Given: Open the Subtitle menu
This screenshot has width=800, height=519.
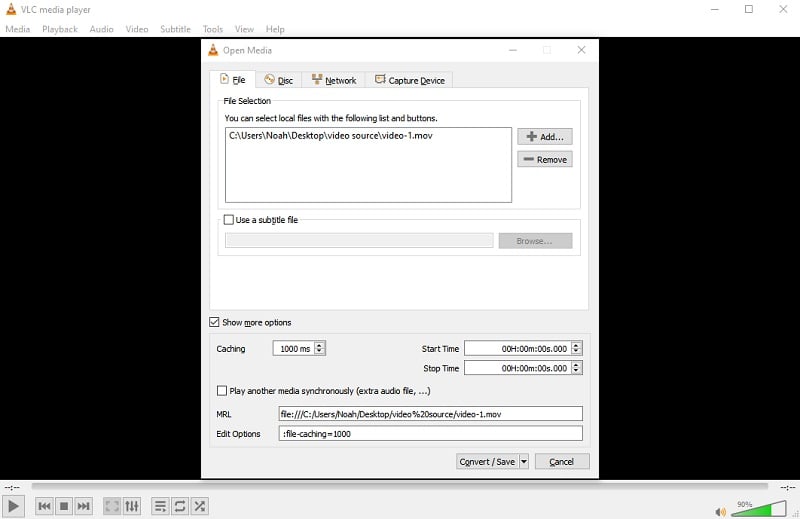Looking at the screenshot, I should point(176,29).
